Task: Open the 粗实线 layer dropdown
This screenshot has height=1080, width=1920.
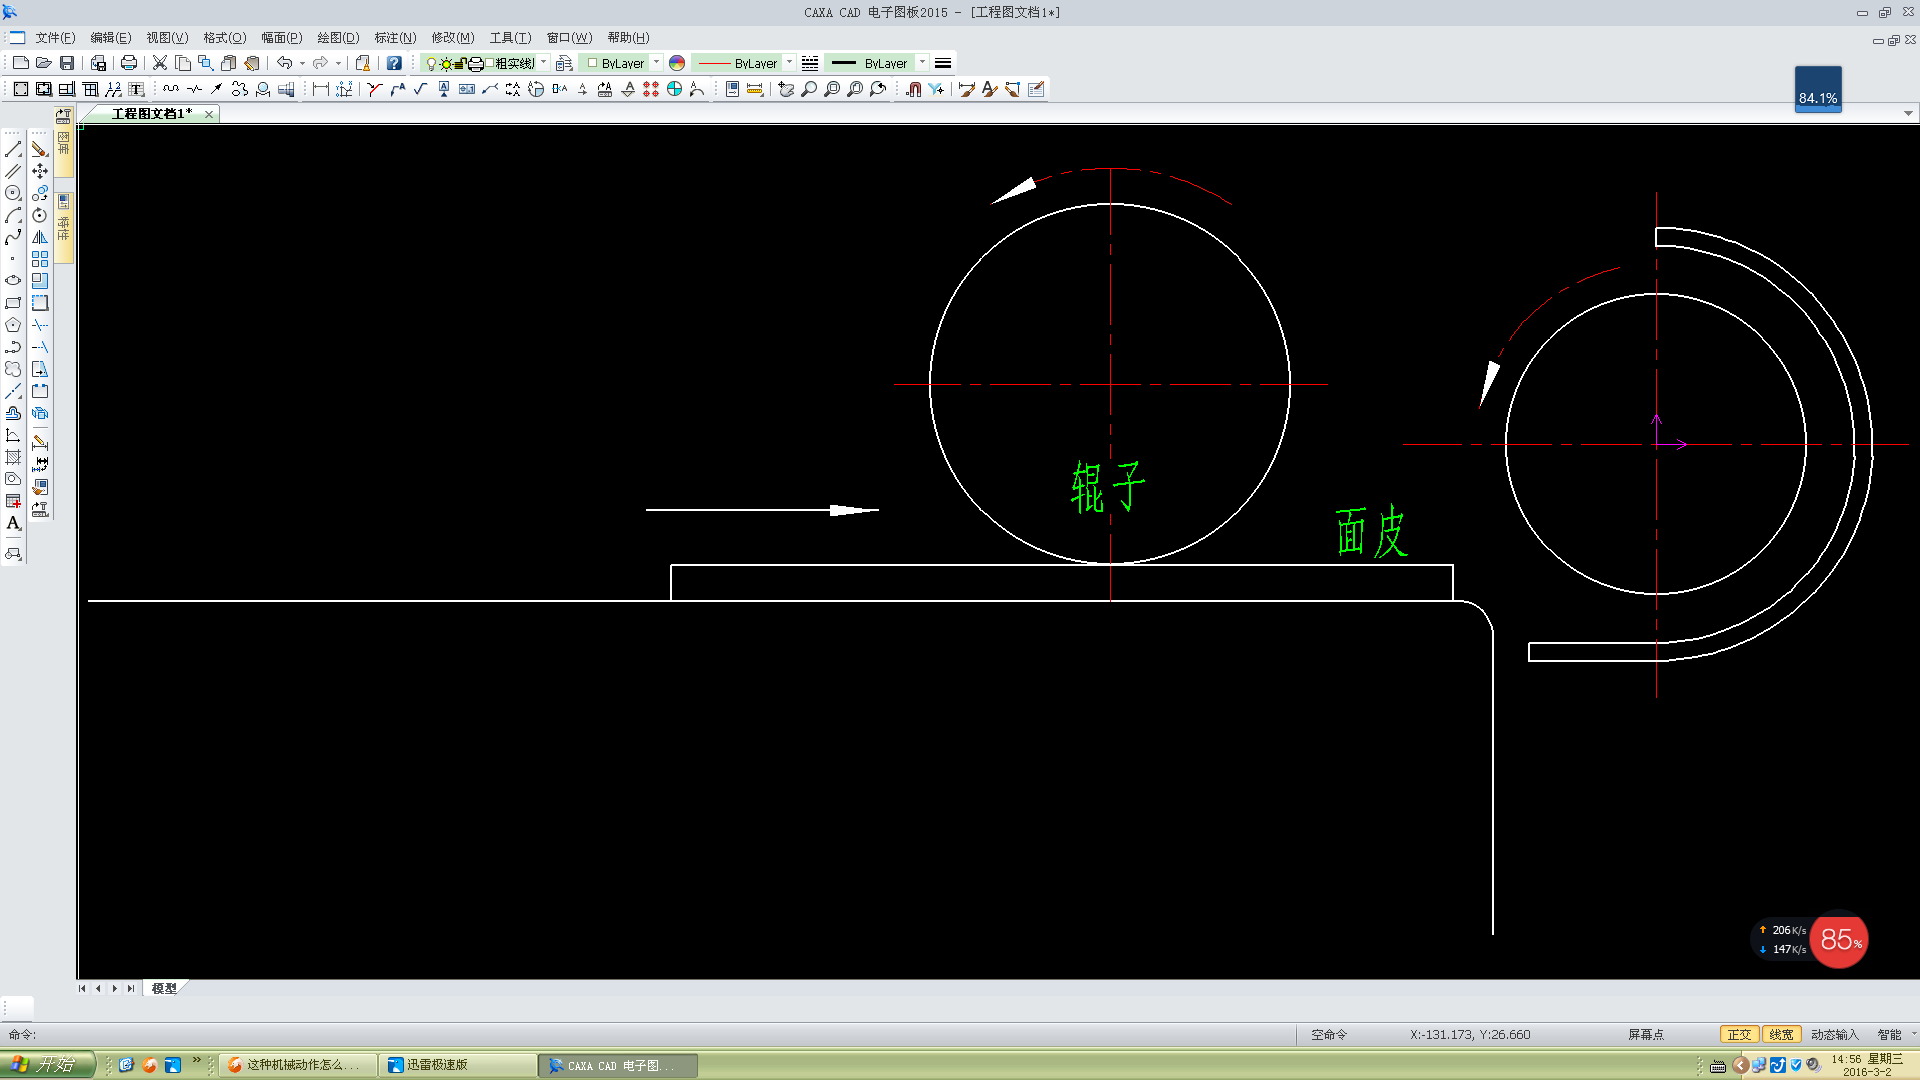Action: tap(543, 62)
